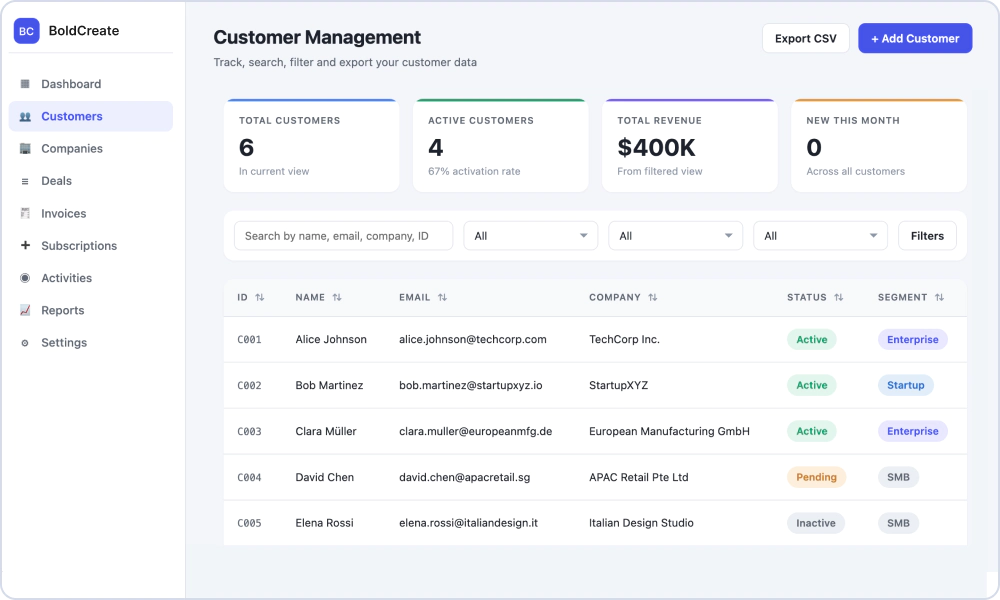Sort table by Segment column arrows
This screenshot has width=1000, height=600.
[939, 297]
